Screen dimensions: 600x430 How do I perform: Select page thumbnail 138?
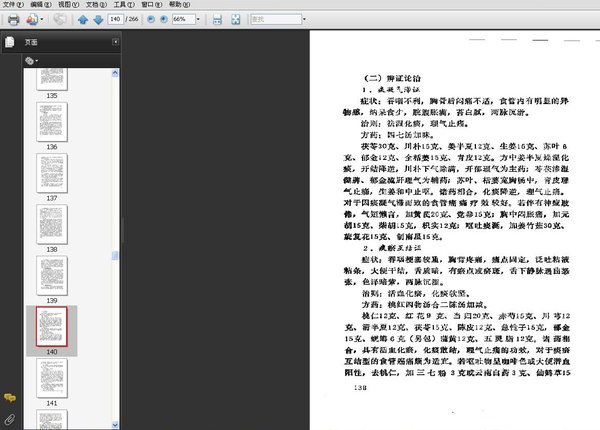(52, 224)
